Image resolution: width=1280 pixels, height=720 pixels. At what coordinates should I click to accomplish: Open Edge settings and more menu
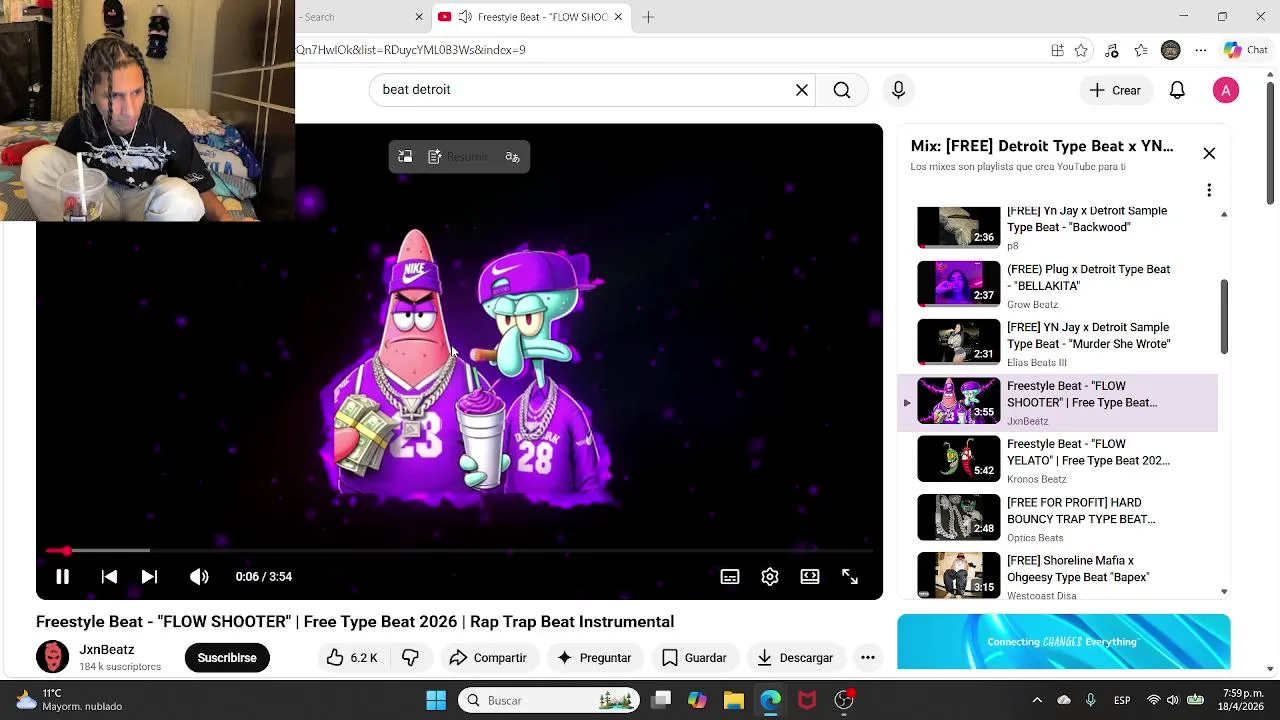[x=1201, y=51]
